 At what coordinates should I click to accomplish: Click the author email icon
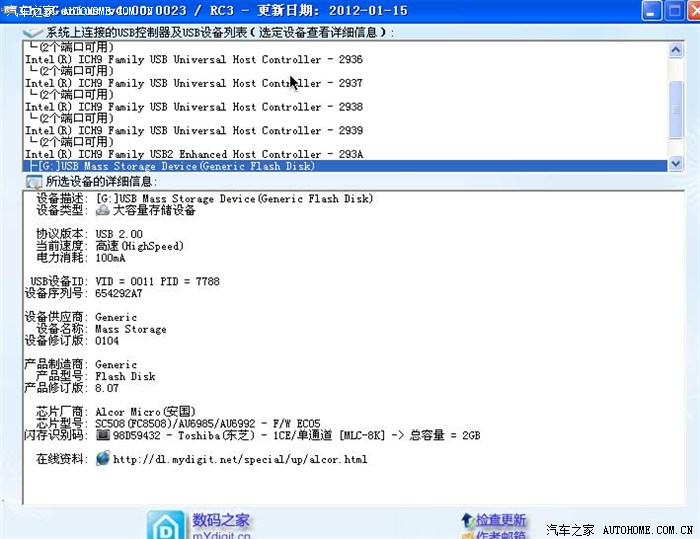point(466,535)
